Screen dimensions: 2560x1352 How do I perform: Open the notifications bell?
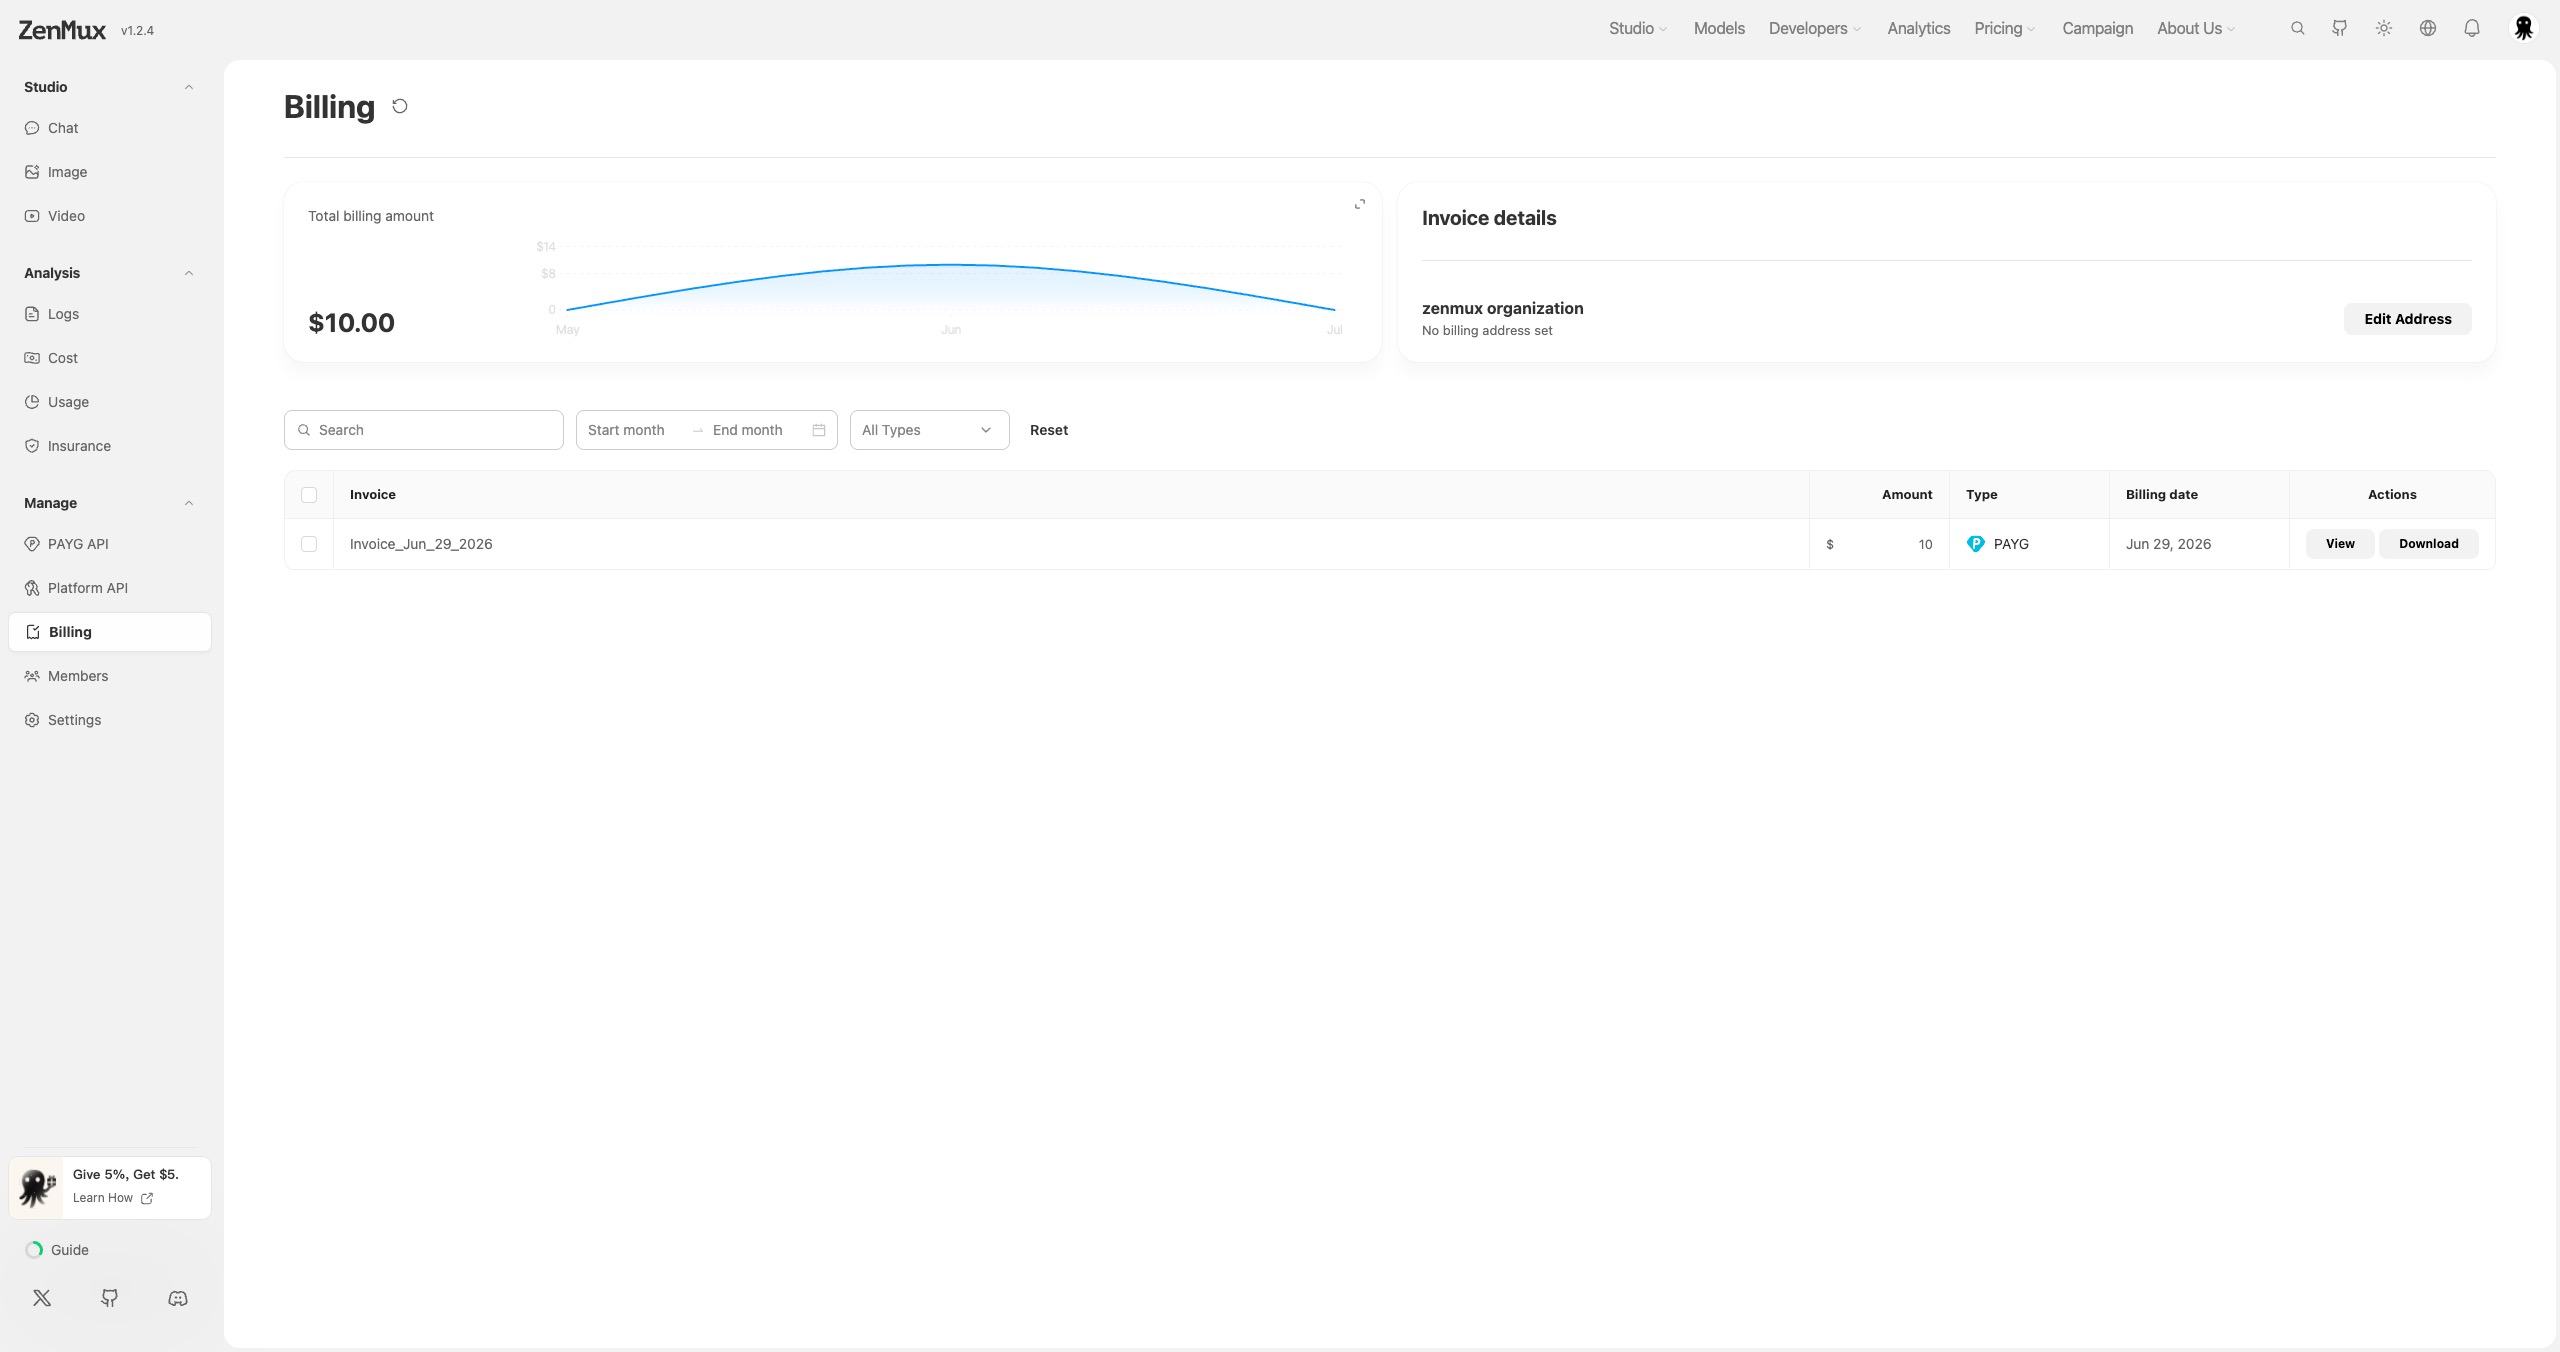pos(2472,28)
